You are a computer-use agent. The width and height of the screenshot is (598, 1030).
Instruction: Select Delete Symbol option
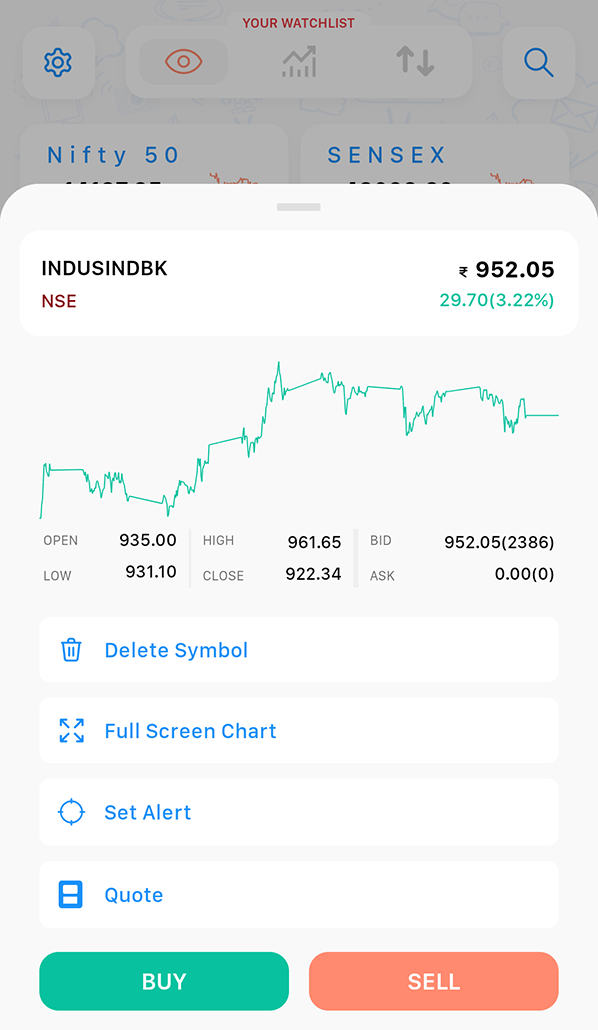pos(299,650)
